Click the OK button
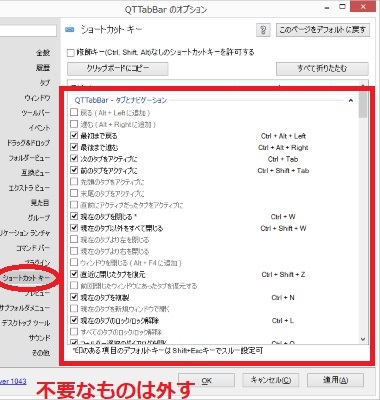380x400 pixels. pos(206,380)
